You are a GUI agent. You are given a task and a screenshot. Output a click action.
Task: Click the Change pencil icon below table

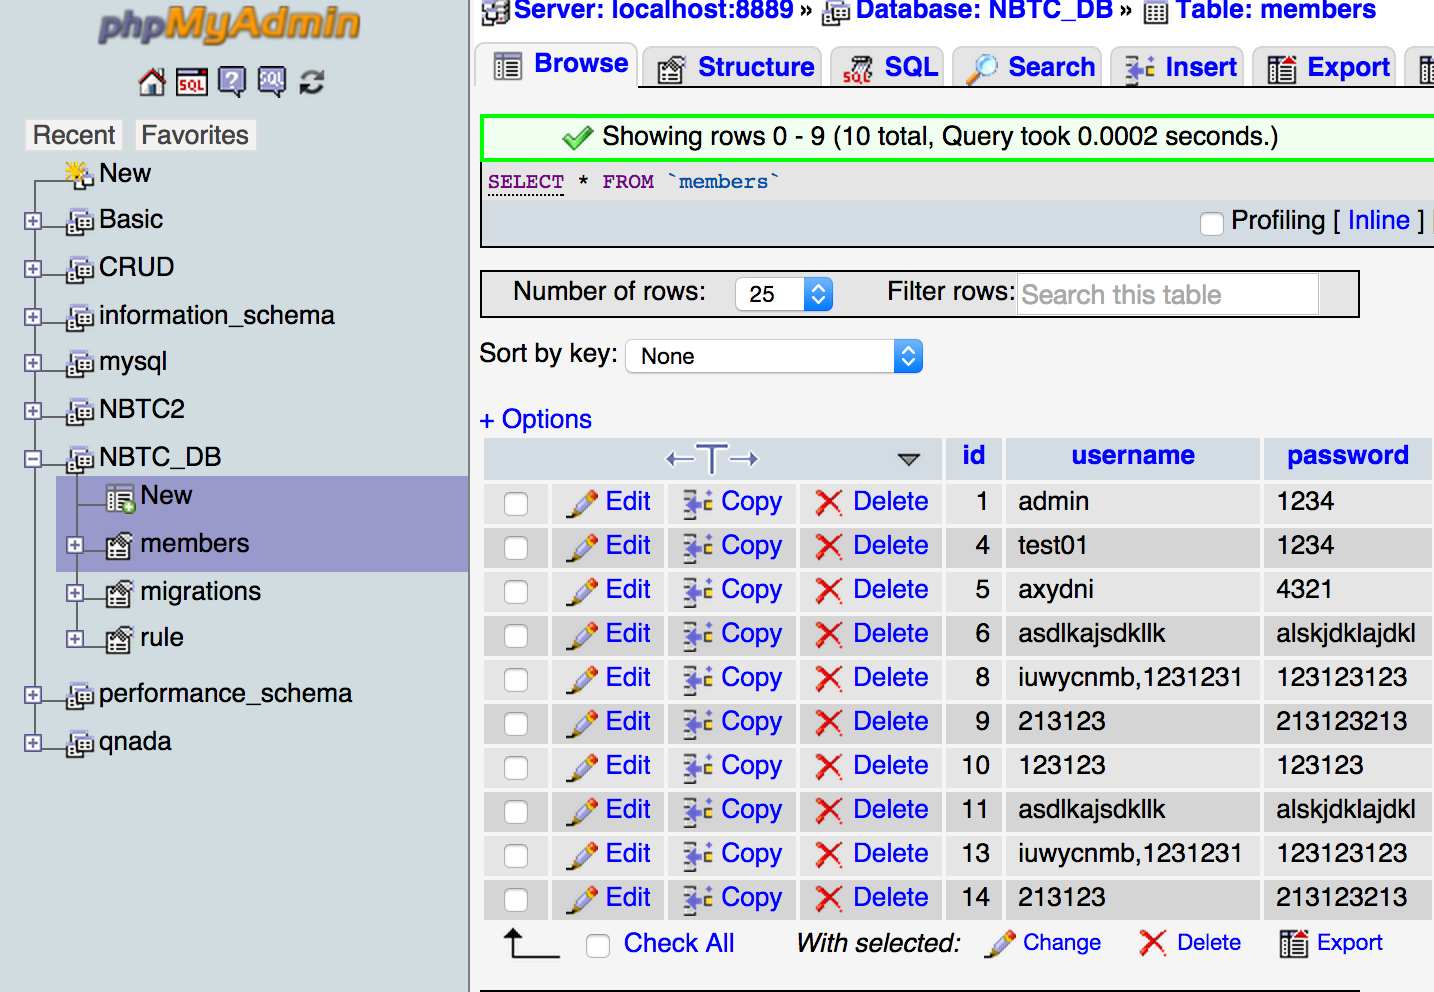999,943
